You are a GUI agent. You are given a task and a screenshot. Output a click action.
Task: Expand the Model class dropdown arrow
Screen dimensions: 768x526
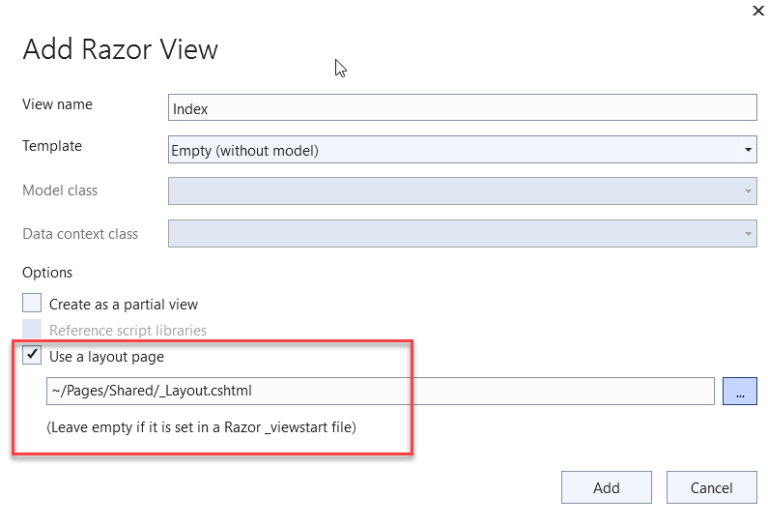click(748, 191)
